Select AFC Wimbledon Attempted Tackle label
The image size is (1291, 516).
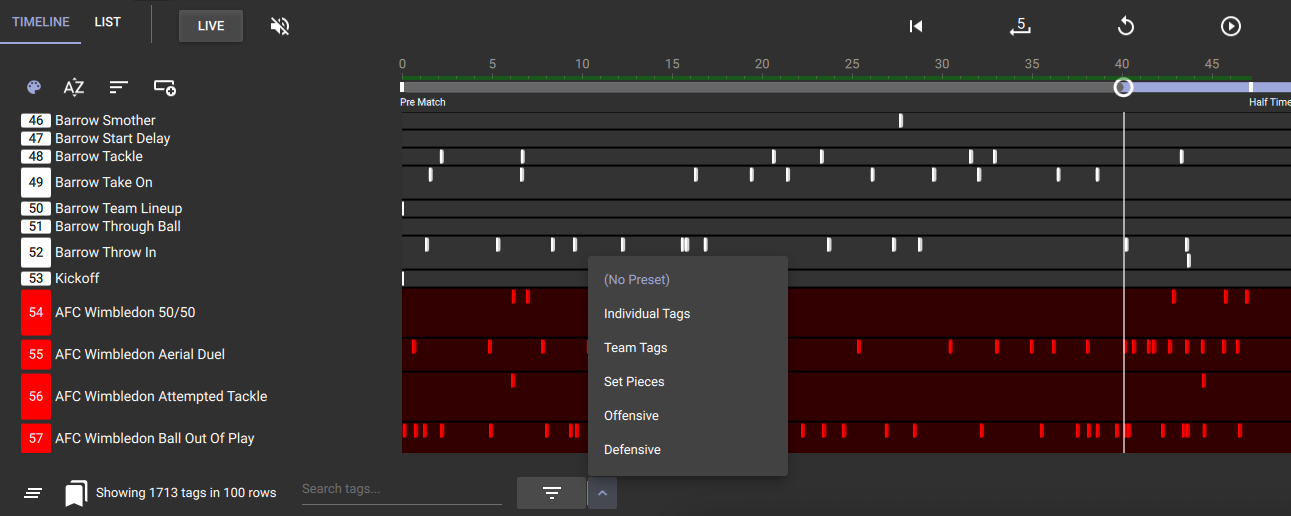(x=161, y=396)
